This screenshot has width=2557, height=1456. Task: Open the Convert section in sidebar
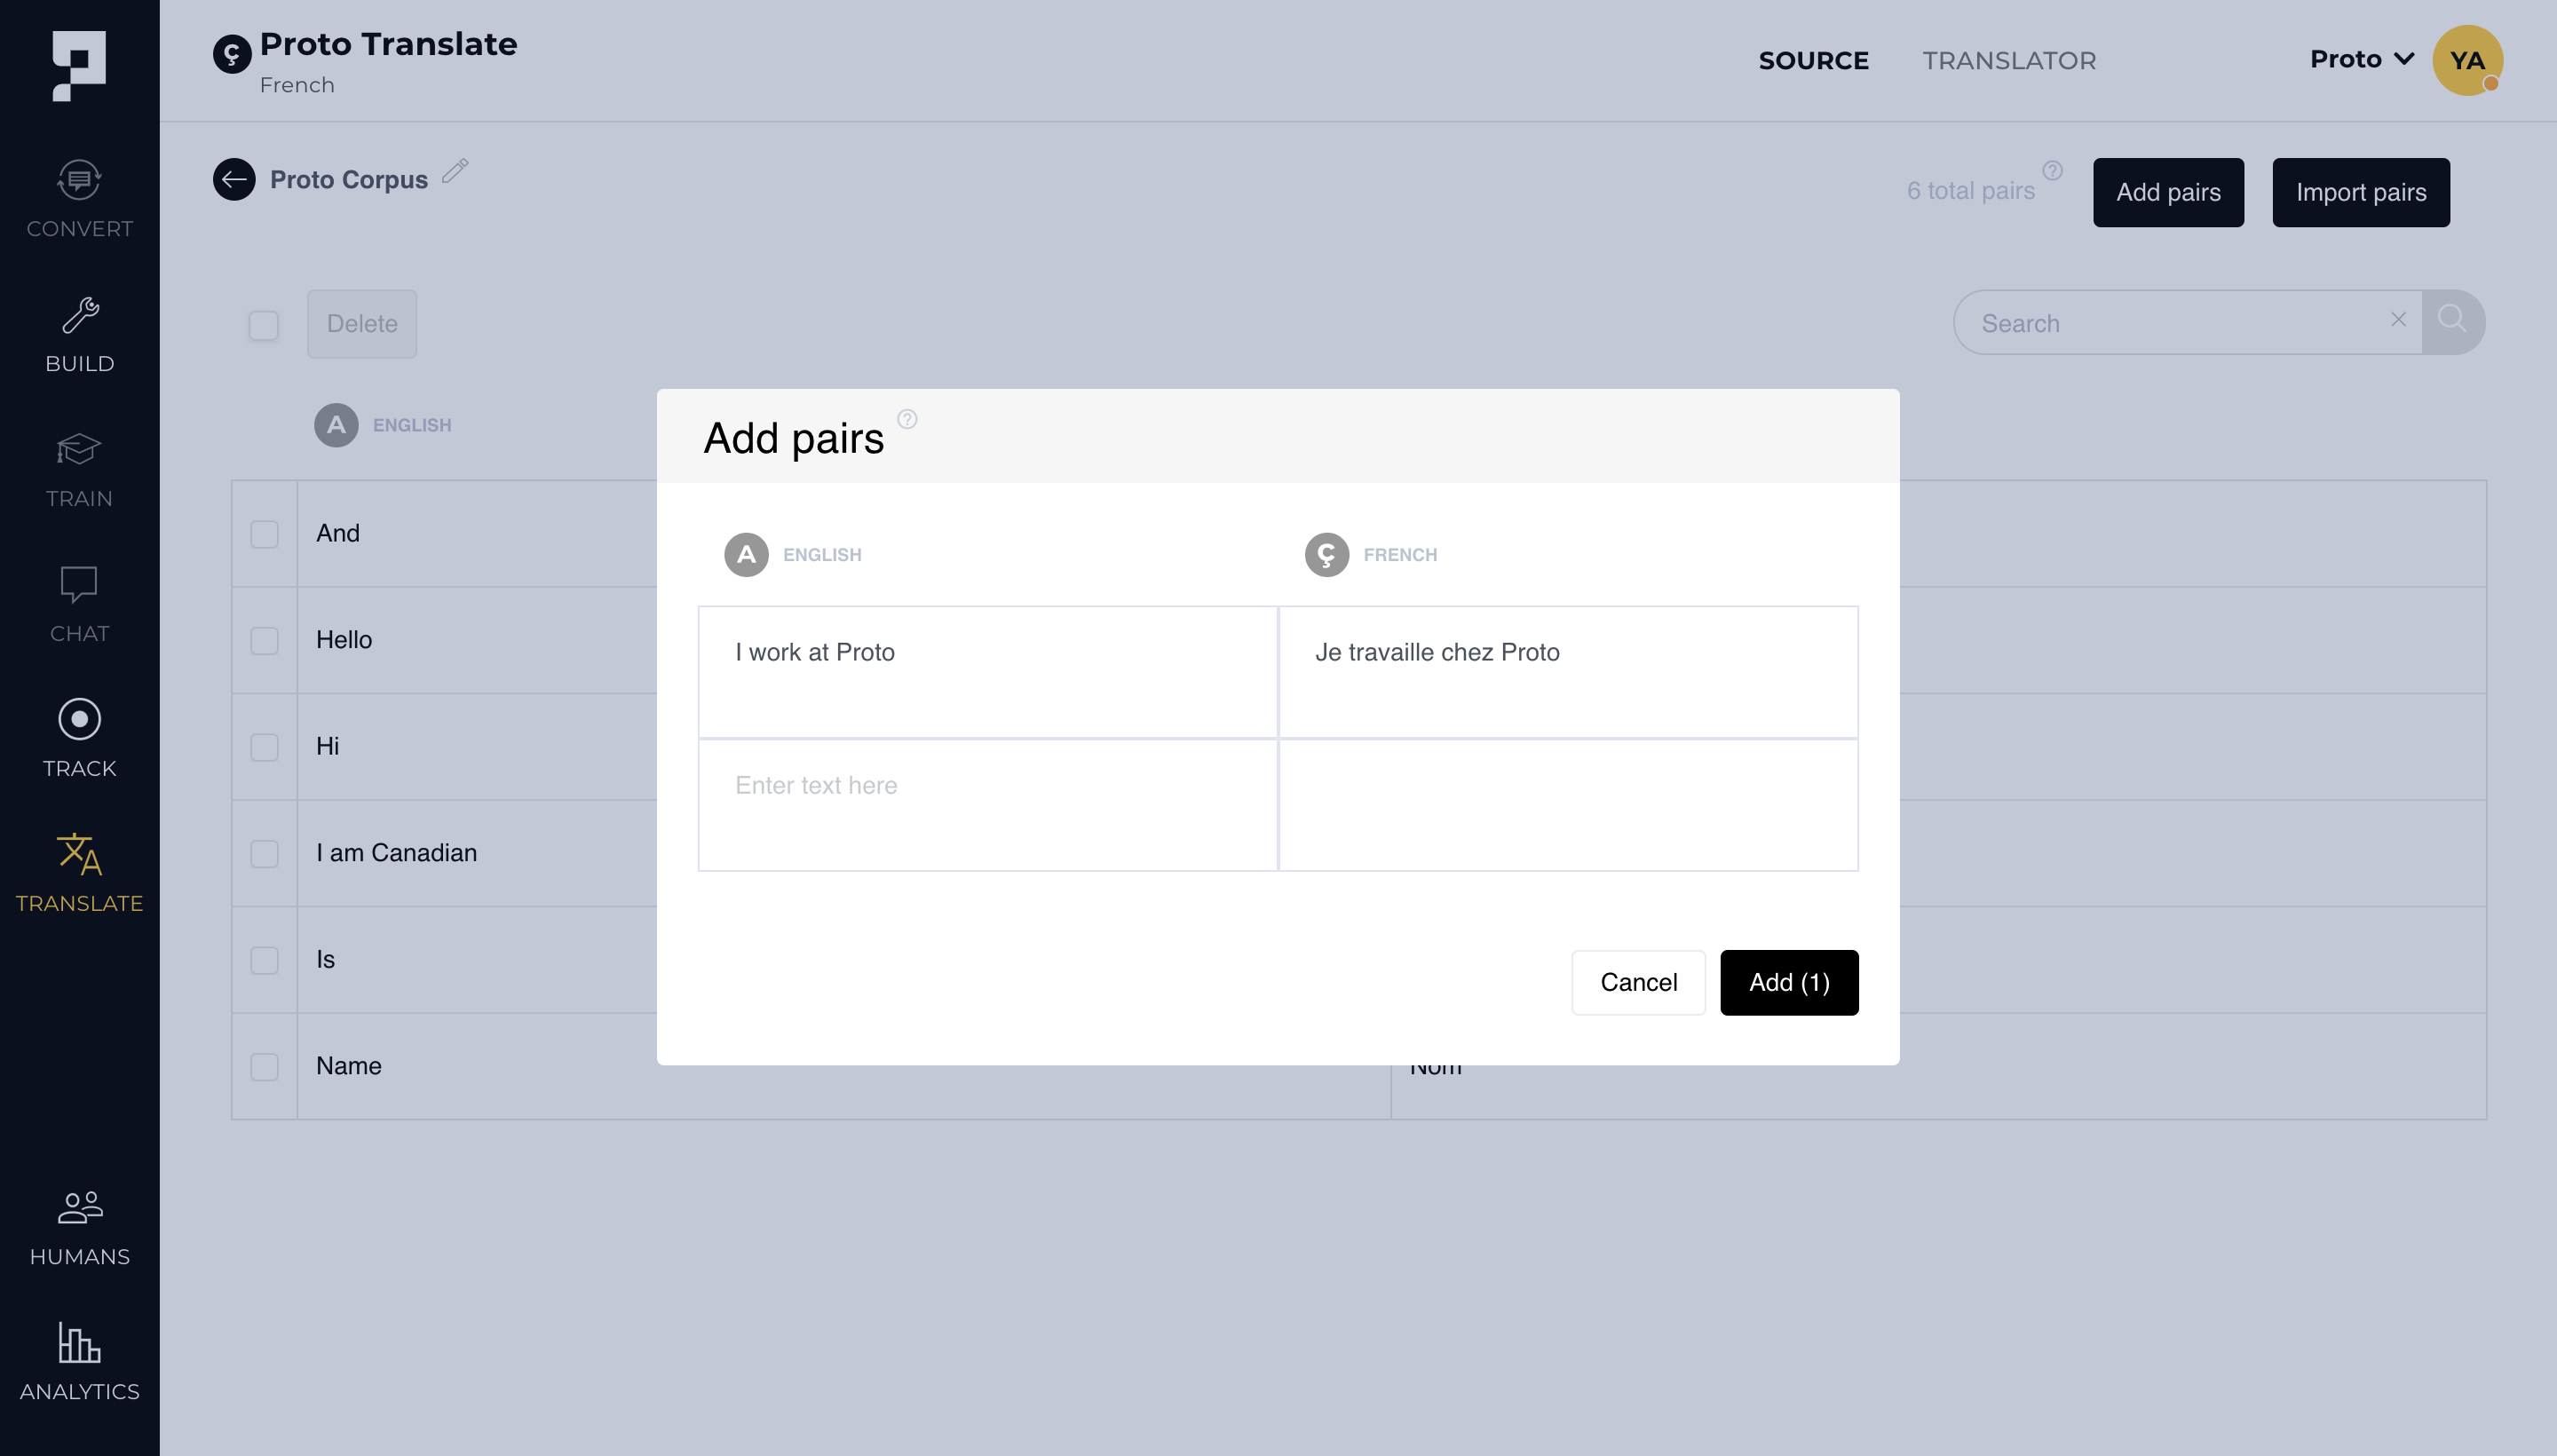tap(79, 200)
